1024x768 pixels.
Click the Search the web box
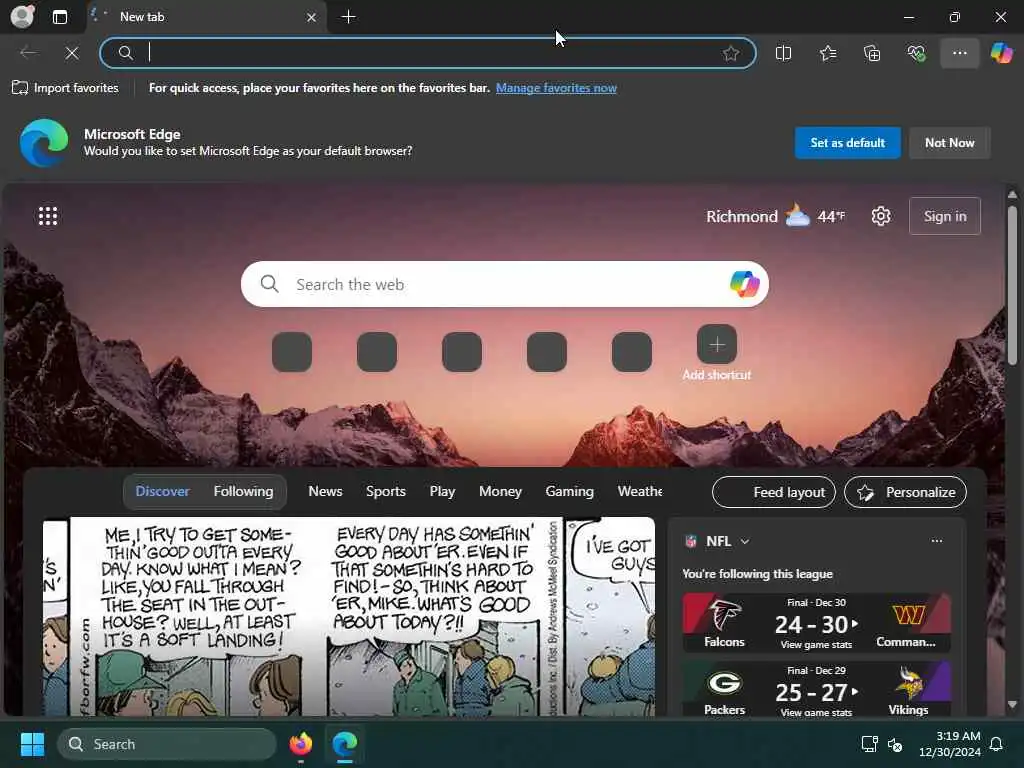(x=504, y=284)
